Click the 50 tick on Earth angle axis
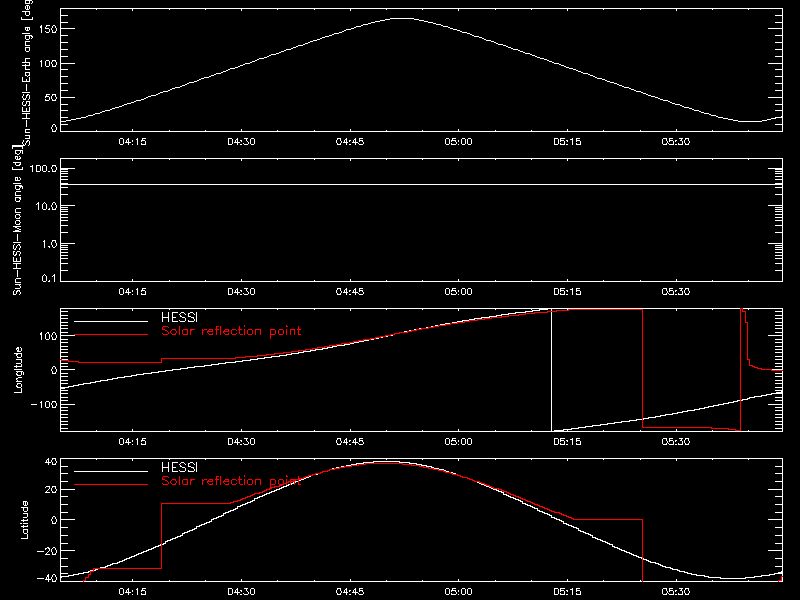 51,97
